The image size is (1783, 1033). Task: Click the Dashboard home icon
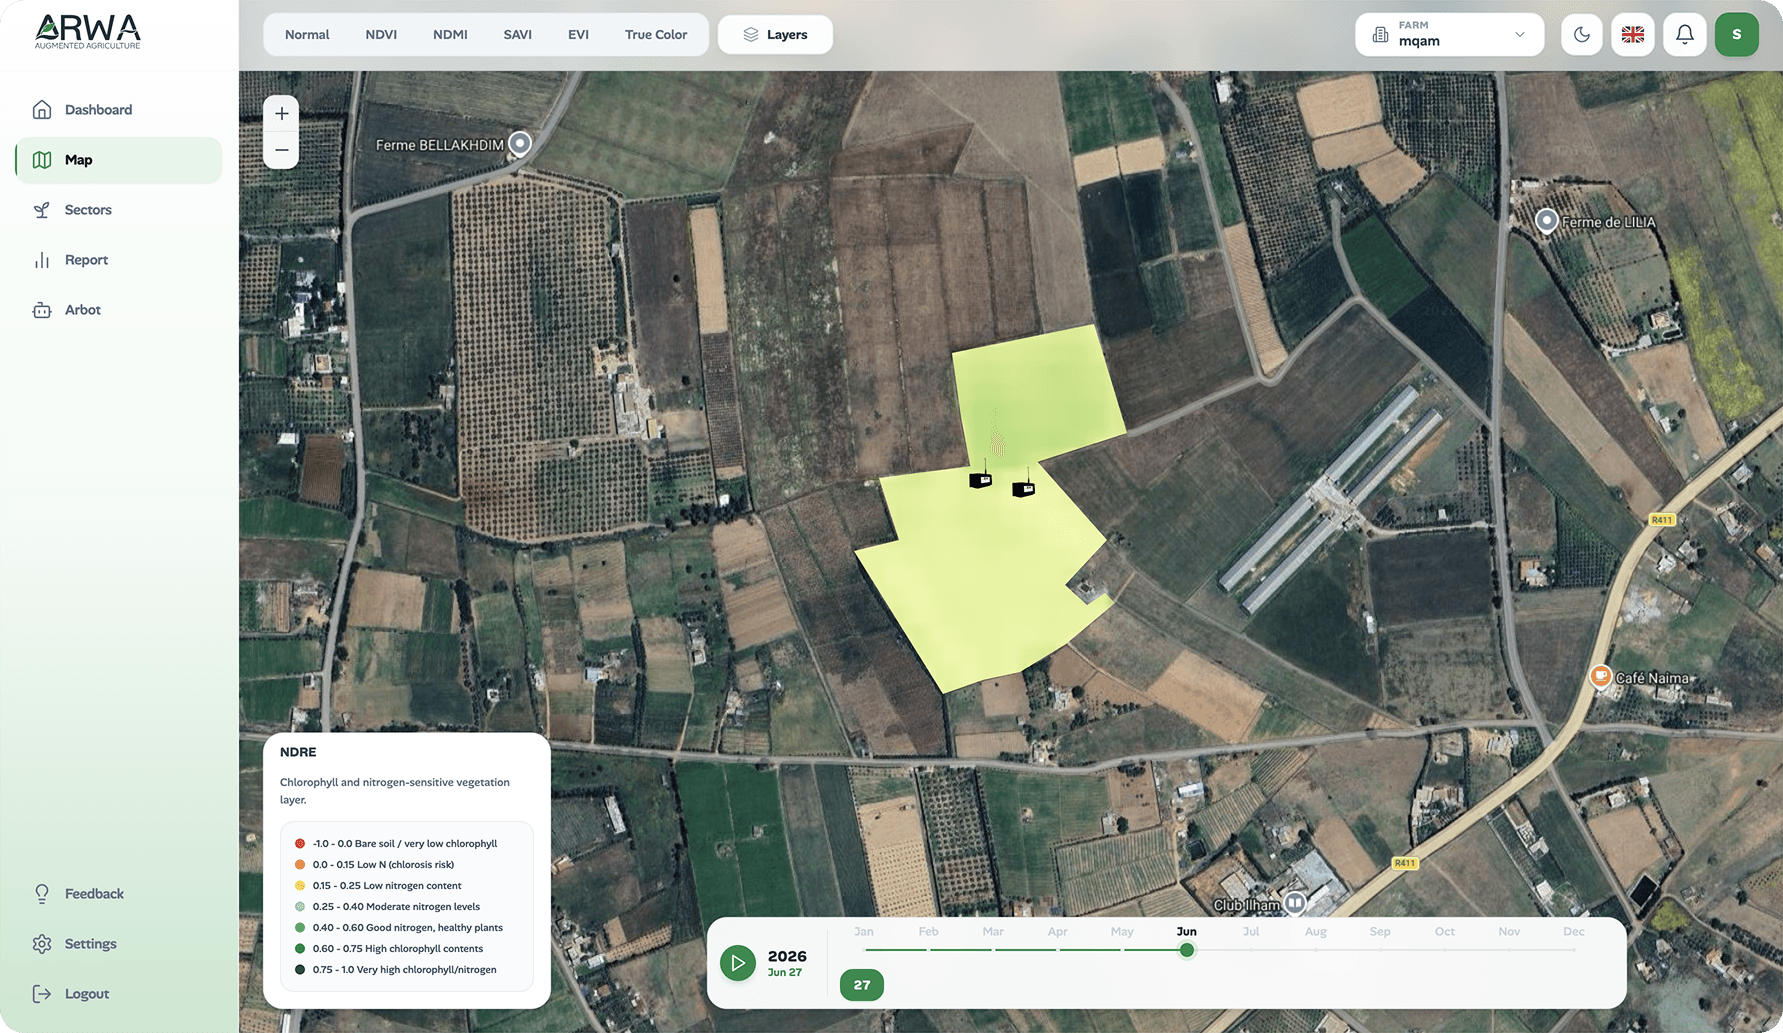pyautogui.click(x=42, y=110)
